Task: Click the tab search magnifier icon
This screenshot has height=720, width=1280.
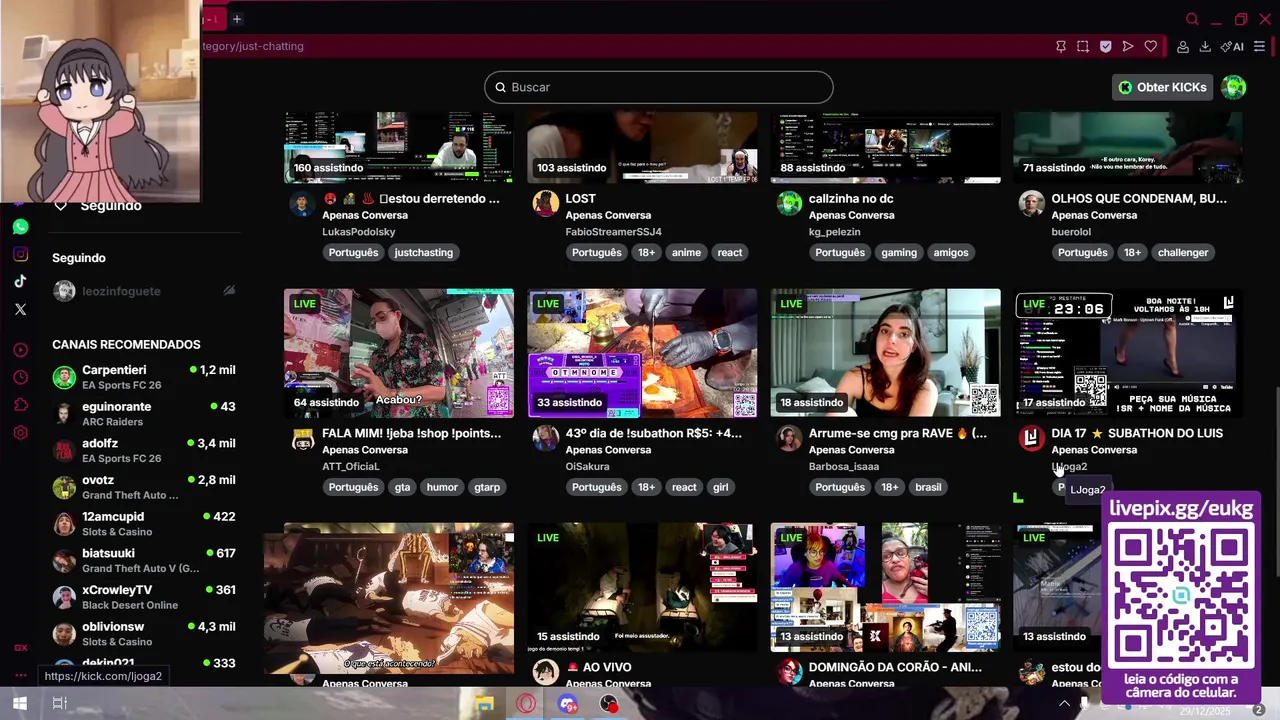Action: point(1192,19)
